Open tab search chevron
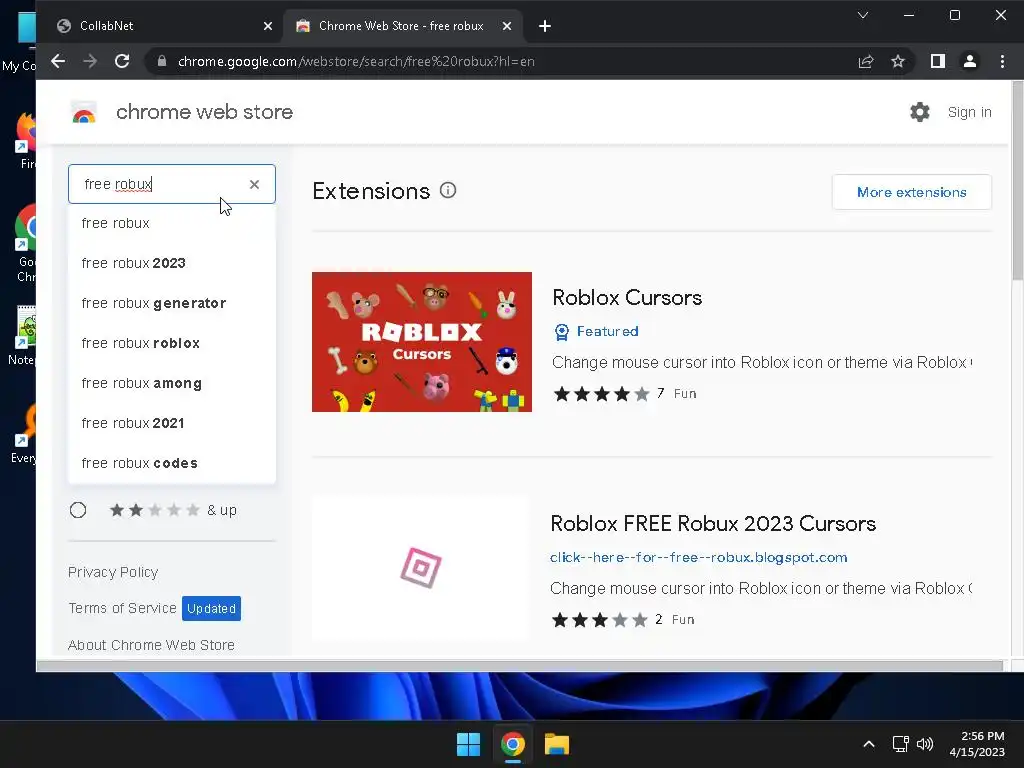This screenshot has height=768, width=1024. pos(863,15)
